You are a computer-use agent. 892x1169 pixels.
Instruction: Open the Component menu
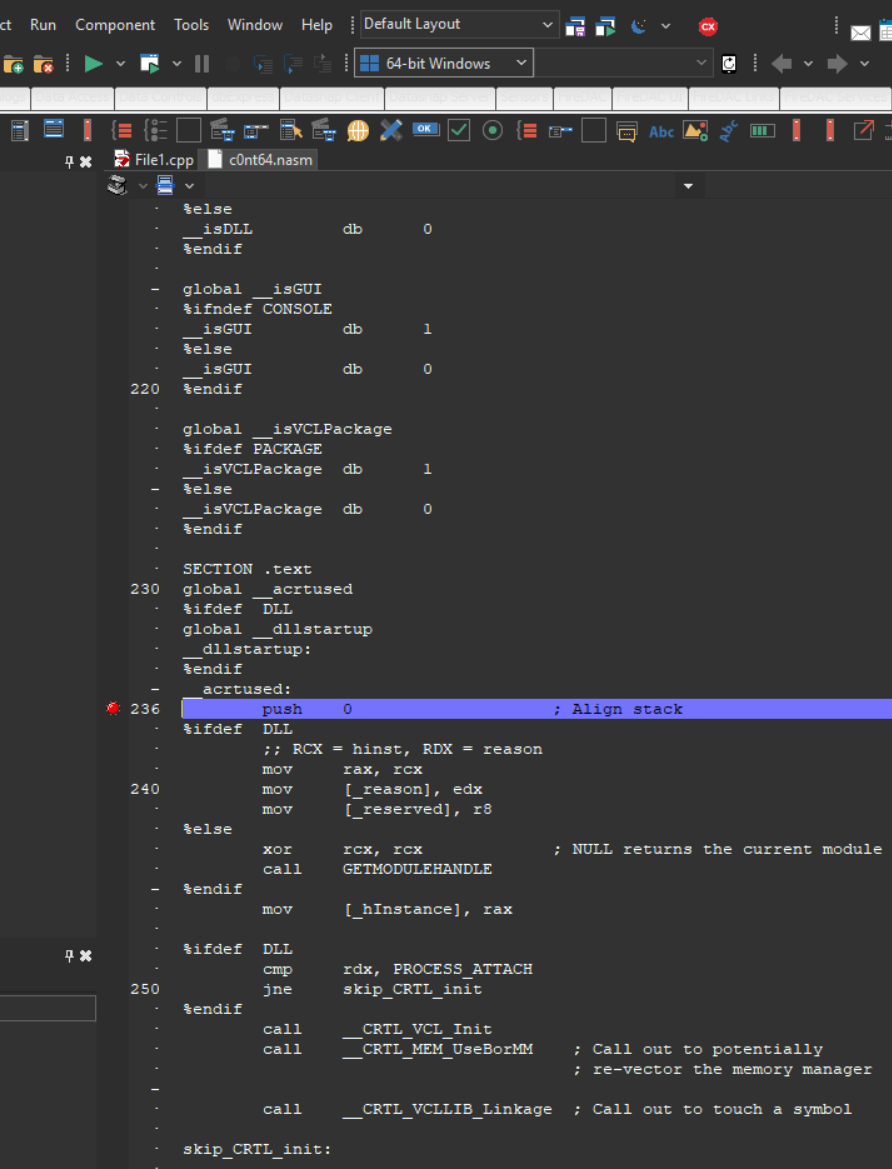tap(115, 25)
